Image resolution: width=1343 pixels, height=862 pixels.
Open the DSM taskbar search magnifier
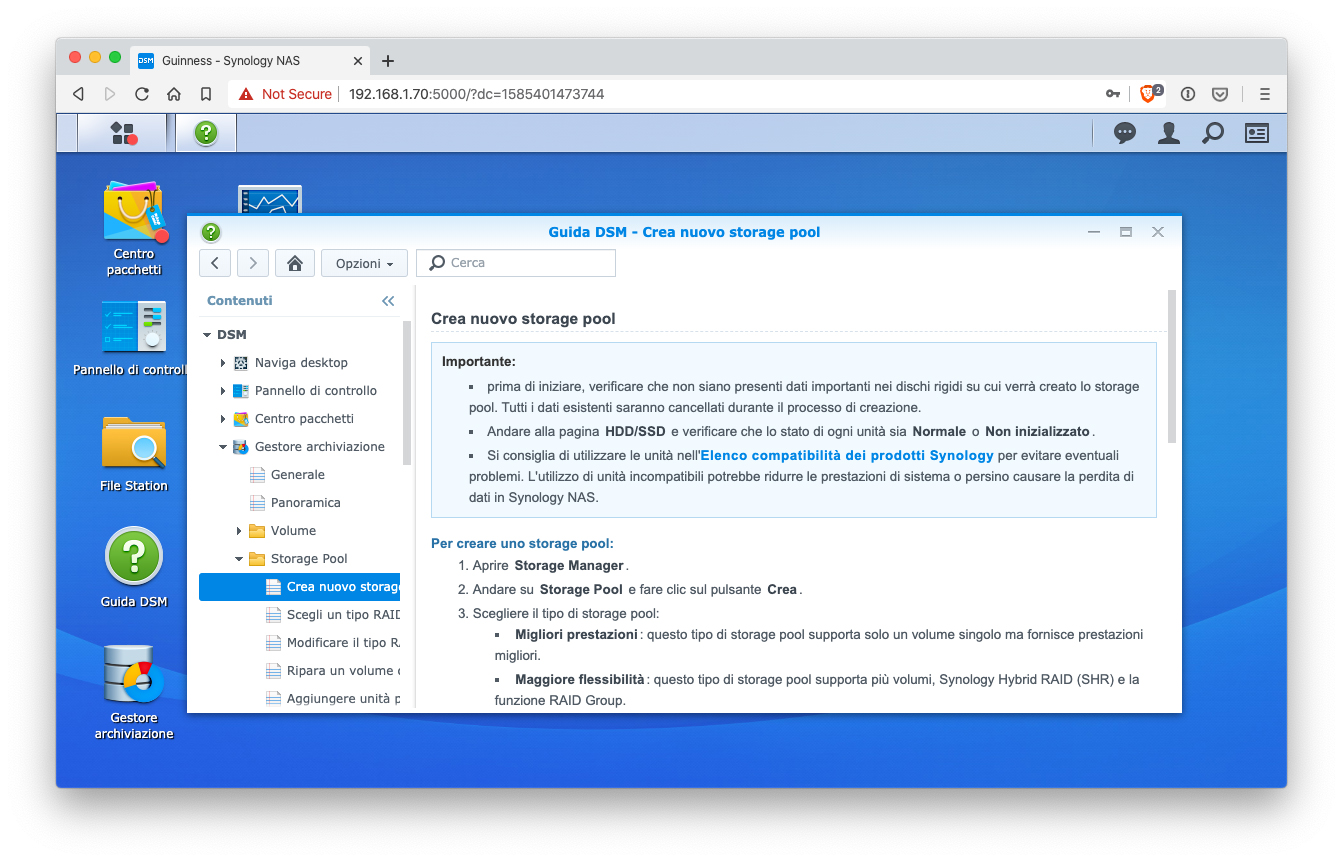[1213, 133]
